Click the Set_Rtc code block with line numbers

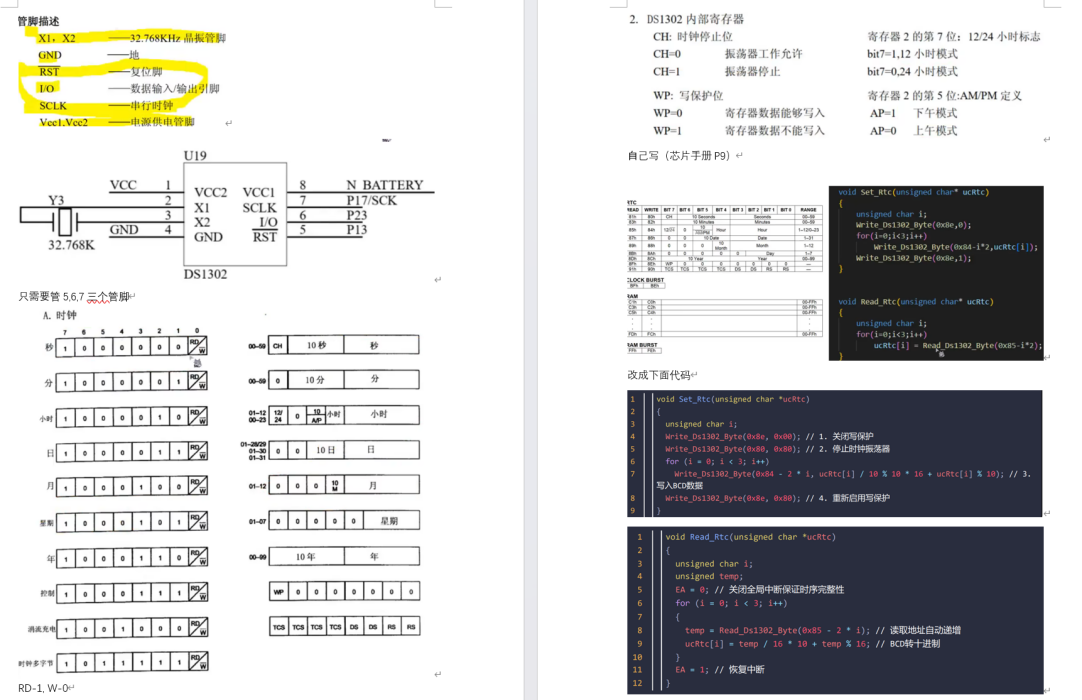[x=834, y=453]
